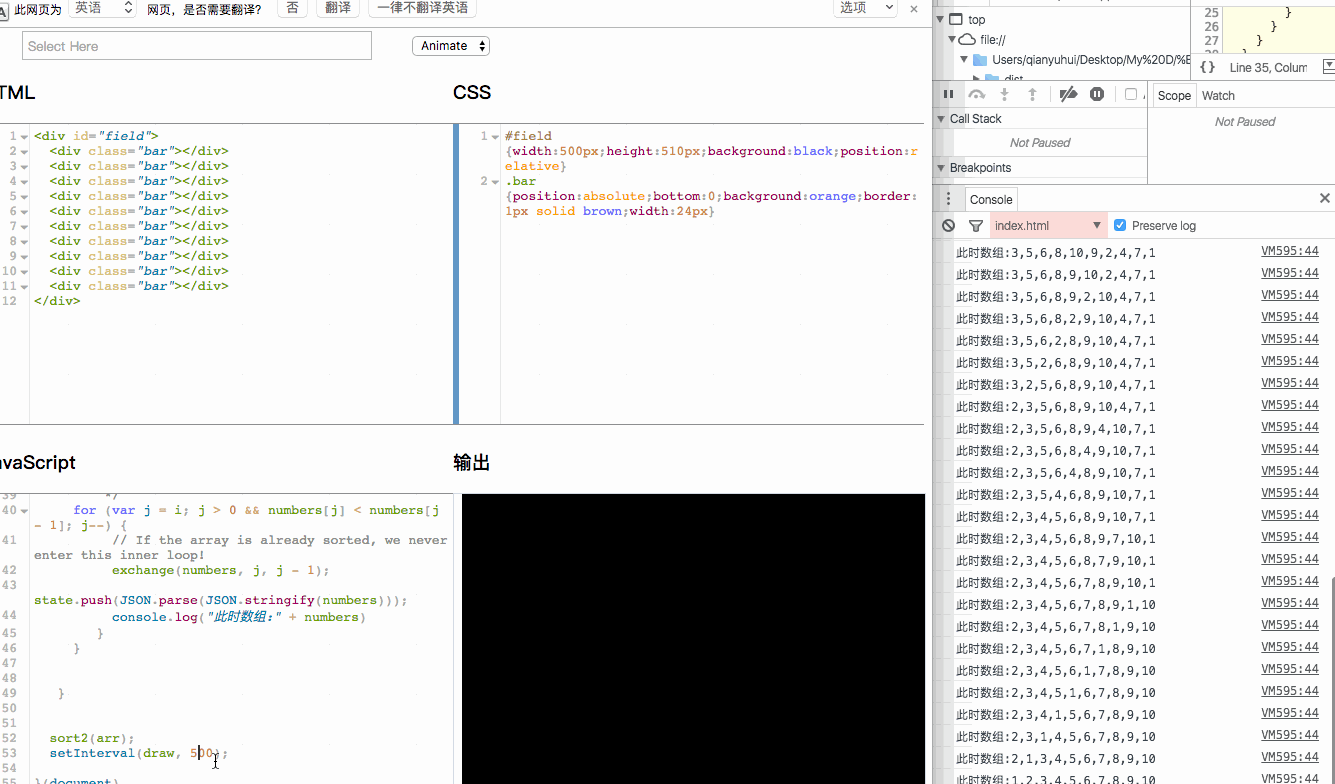Clear the console log

[948, 226]
